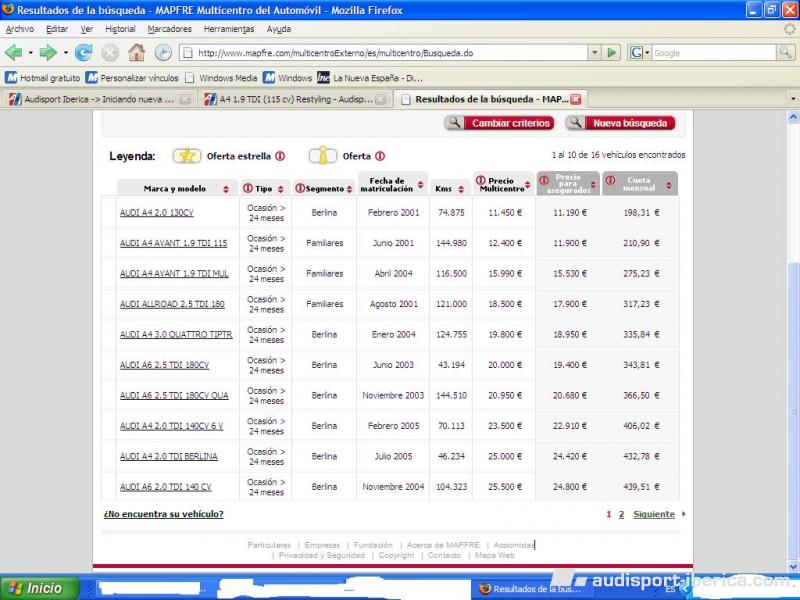
Task: Open the AUDI A4 2.0 130CV link
Action: tap(157, 213)
